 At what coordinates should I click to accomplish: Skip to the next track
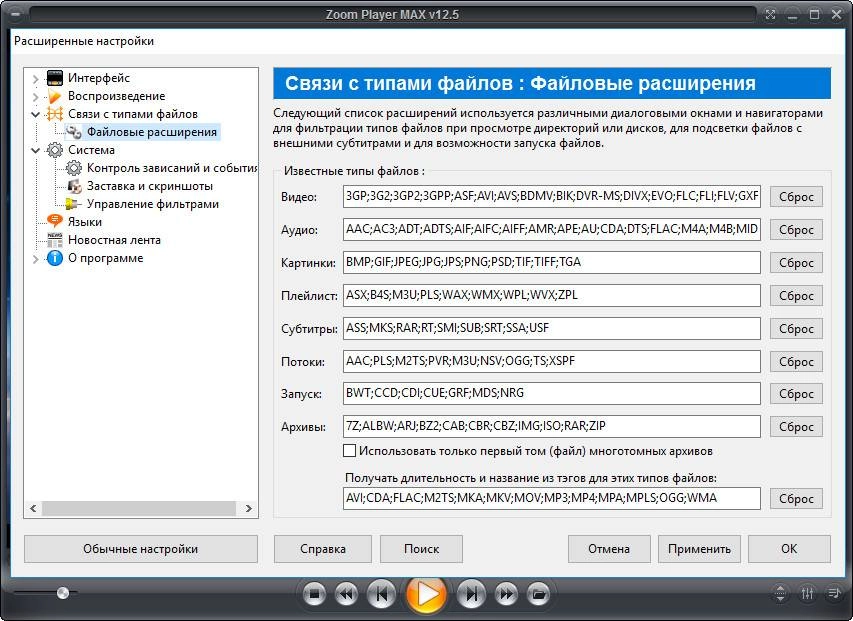coord(471,594)
